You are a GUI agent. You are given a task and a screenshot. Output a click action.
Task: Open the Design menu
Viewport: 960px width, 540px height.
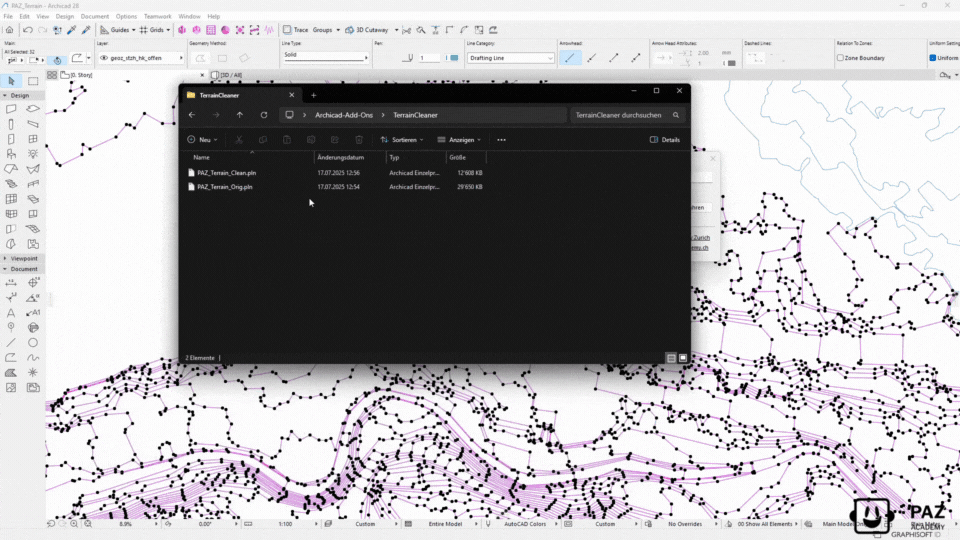point(64,17)
